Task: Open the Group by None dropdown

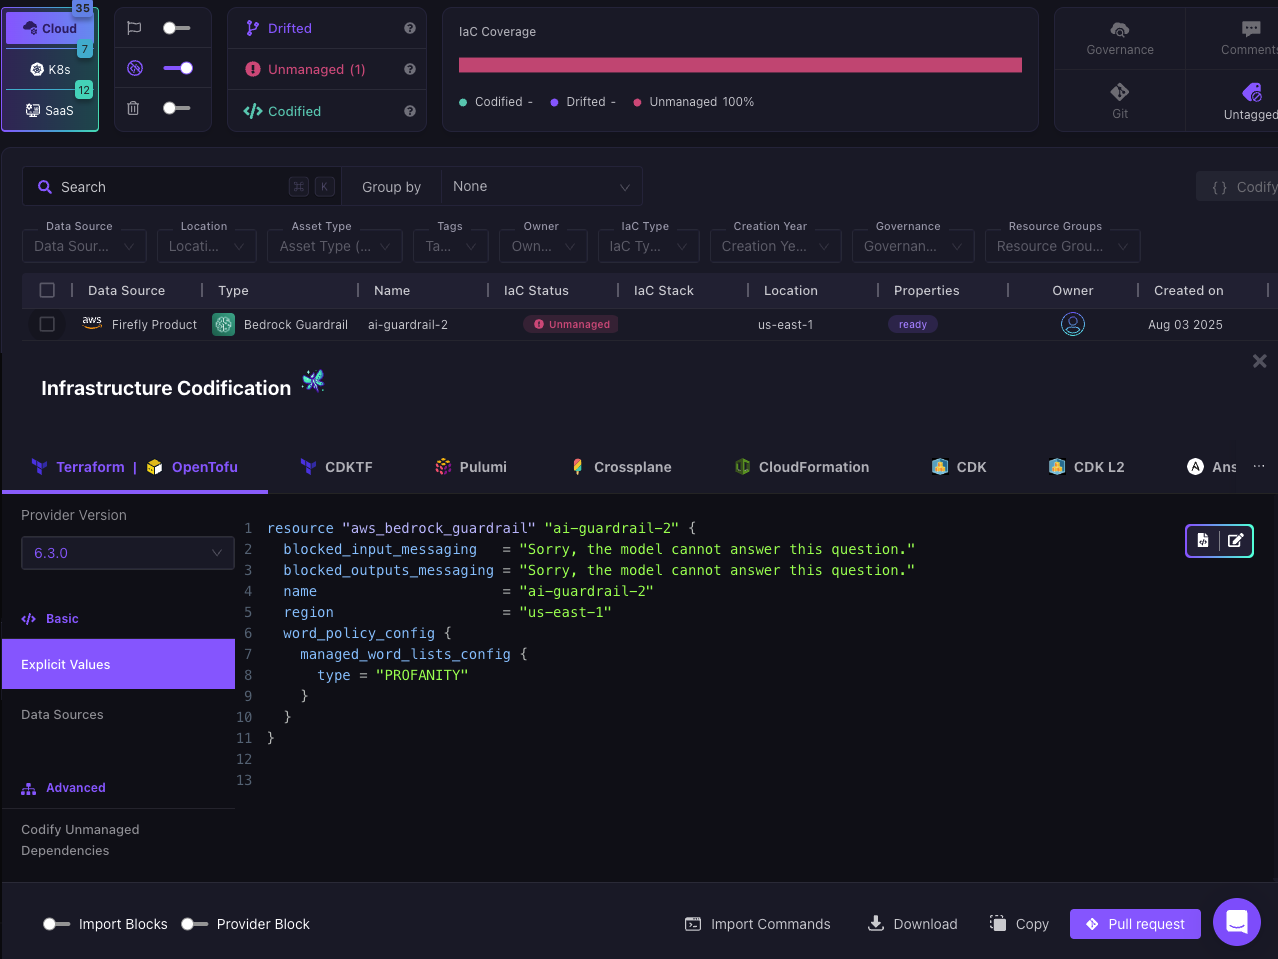Action: [541, 187]
